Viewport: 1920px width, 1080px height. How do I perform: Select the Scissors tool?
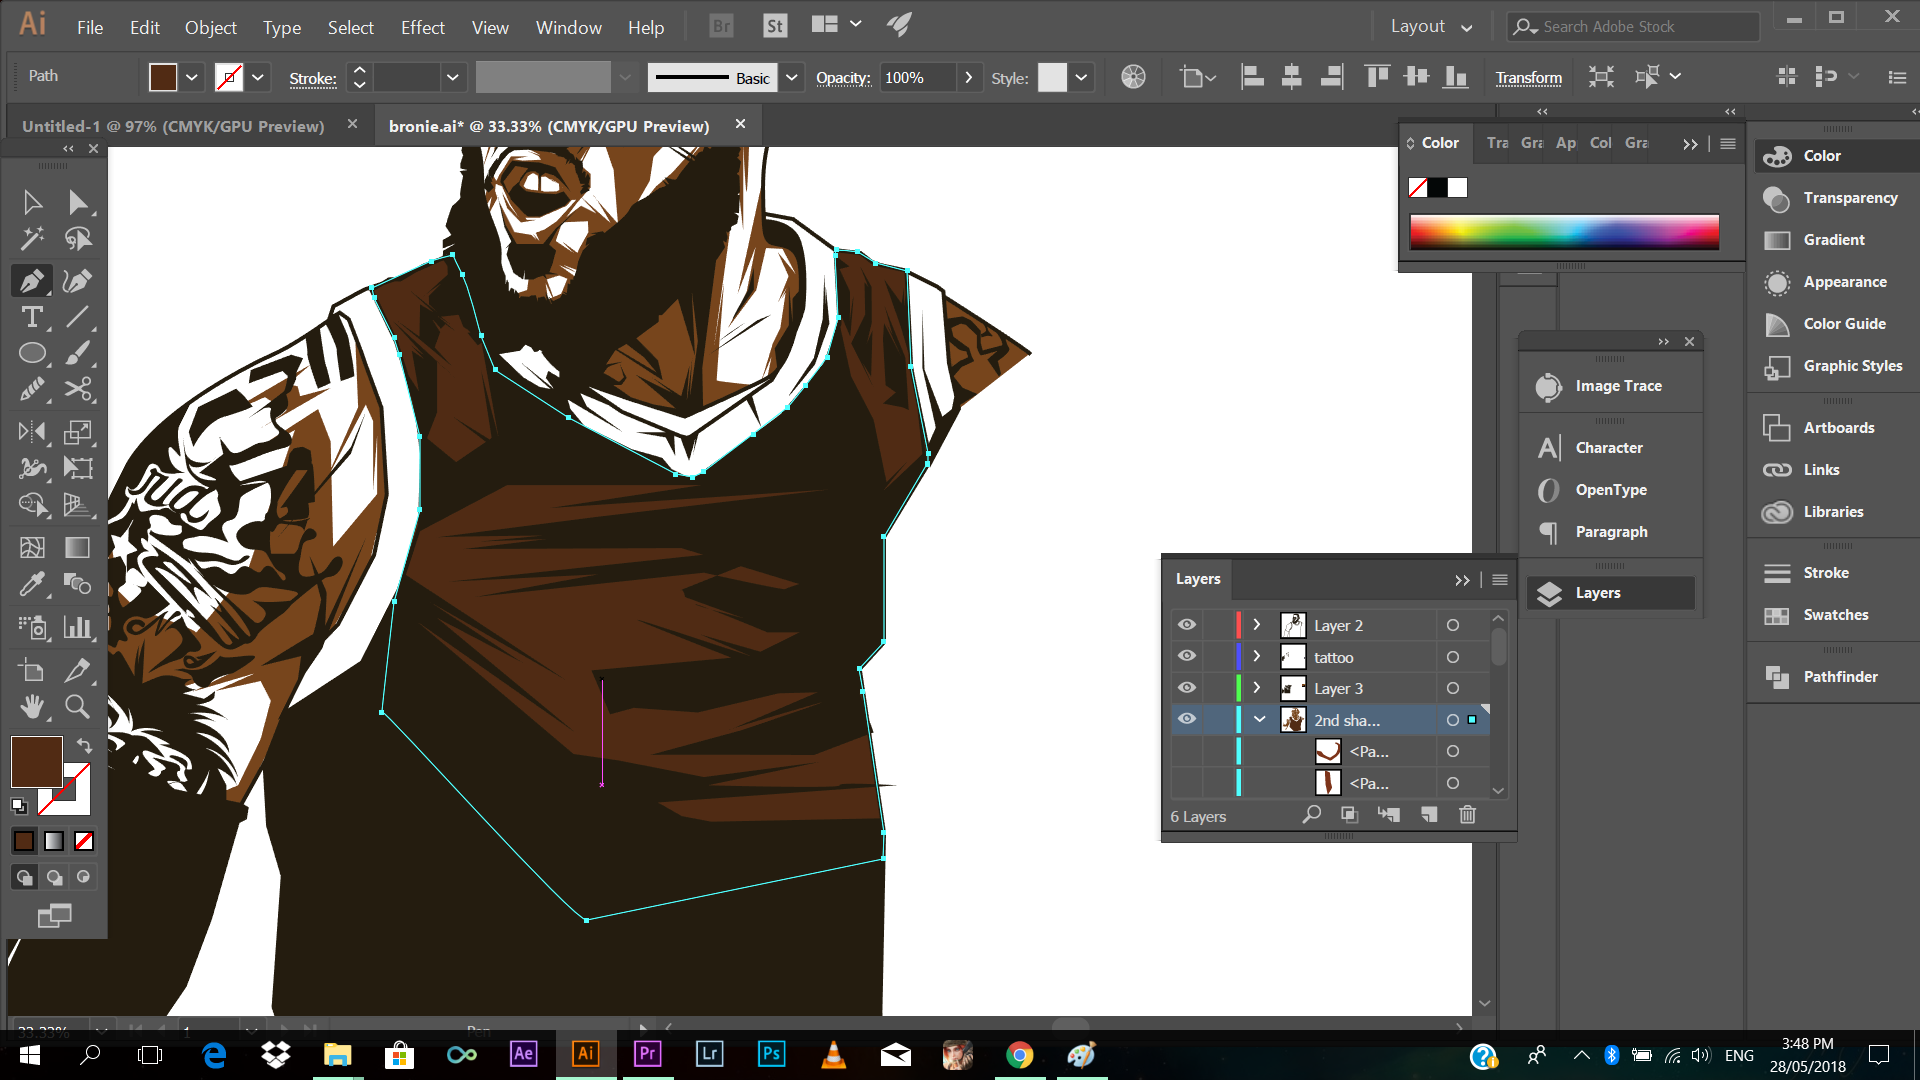tap(78, 389)
